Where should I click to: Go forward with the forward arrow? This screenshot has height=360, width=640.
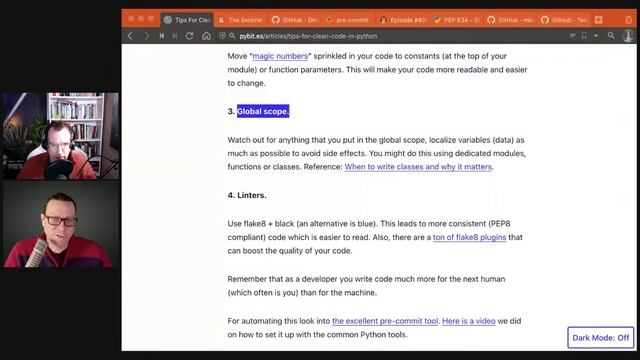pyautogui.click(x=147, y=36)
